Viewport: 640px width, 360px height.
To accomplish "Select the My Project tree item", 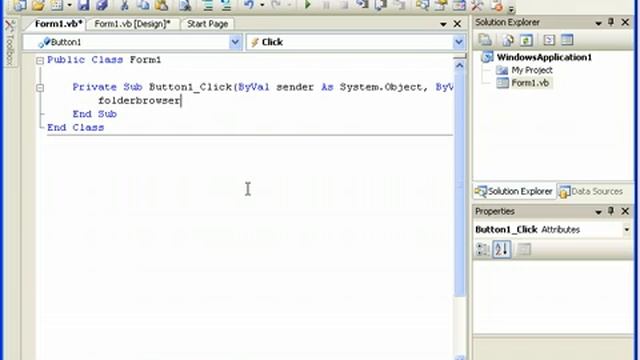I will click(x=532, y=70).
